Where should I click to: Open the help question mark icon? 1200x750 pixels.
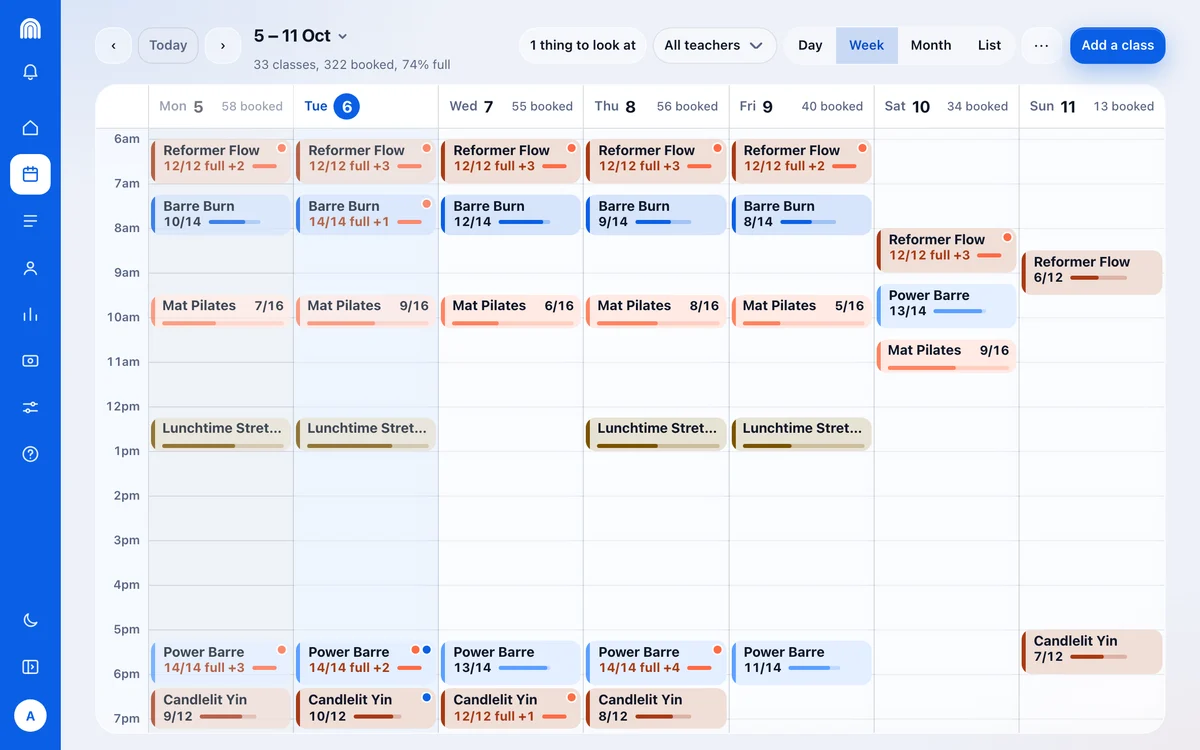[x=30, y=454]
